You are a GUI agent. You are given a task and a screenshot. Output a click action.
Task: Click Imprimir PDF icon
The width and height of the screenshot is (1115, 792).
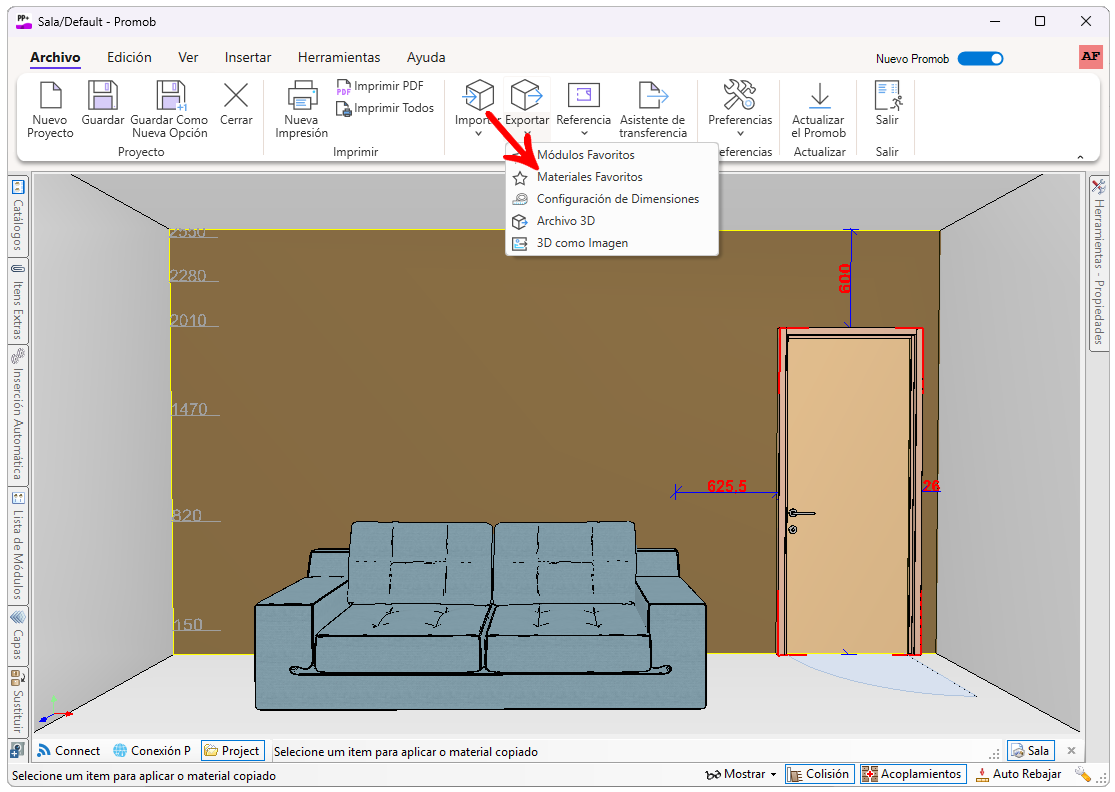pos(344,87)
